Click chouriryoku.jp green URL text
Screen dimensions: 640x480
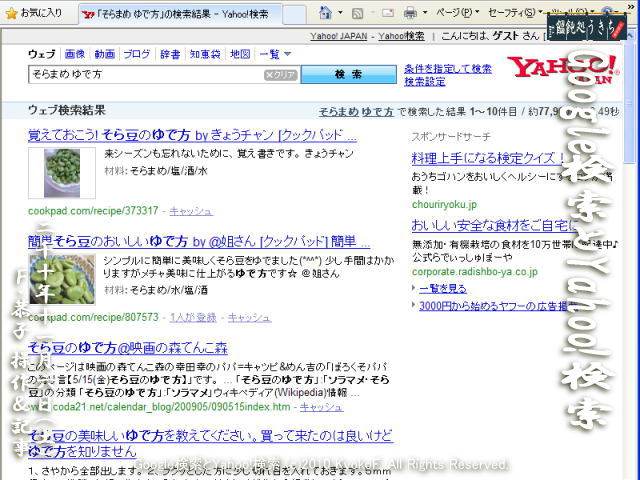click(x=444, y=204)
